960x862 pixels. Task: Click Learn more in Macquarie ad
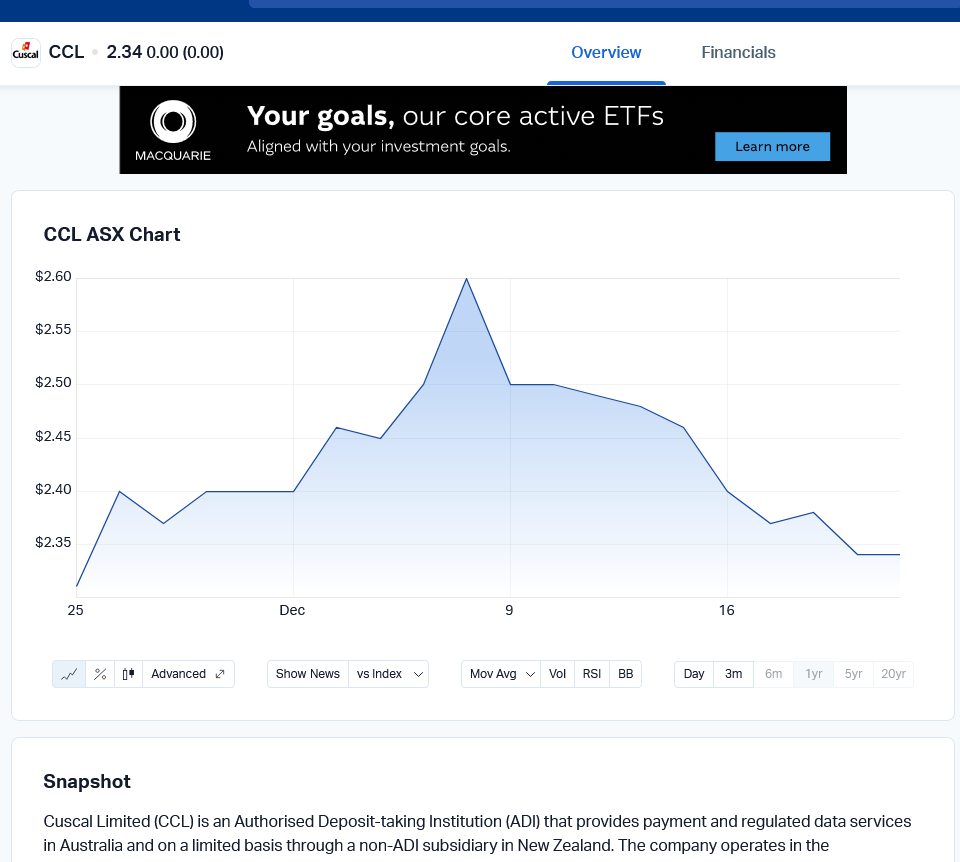[772, 146]
